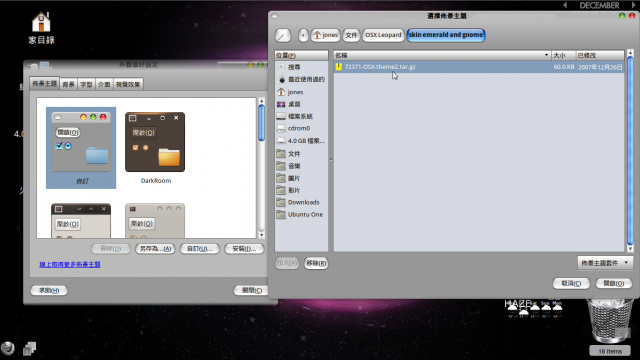The image size is (640, 360).
Task: Click the Install button in appearance preferences
Action: pos(244,249)
